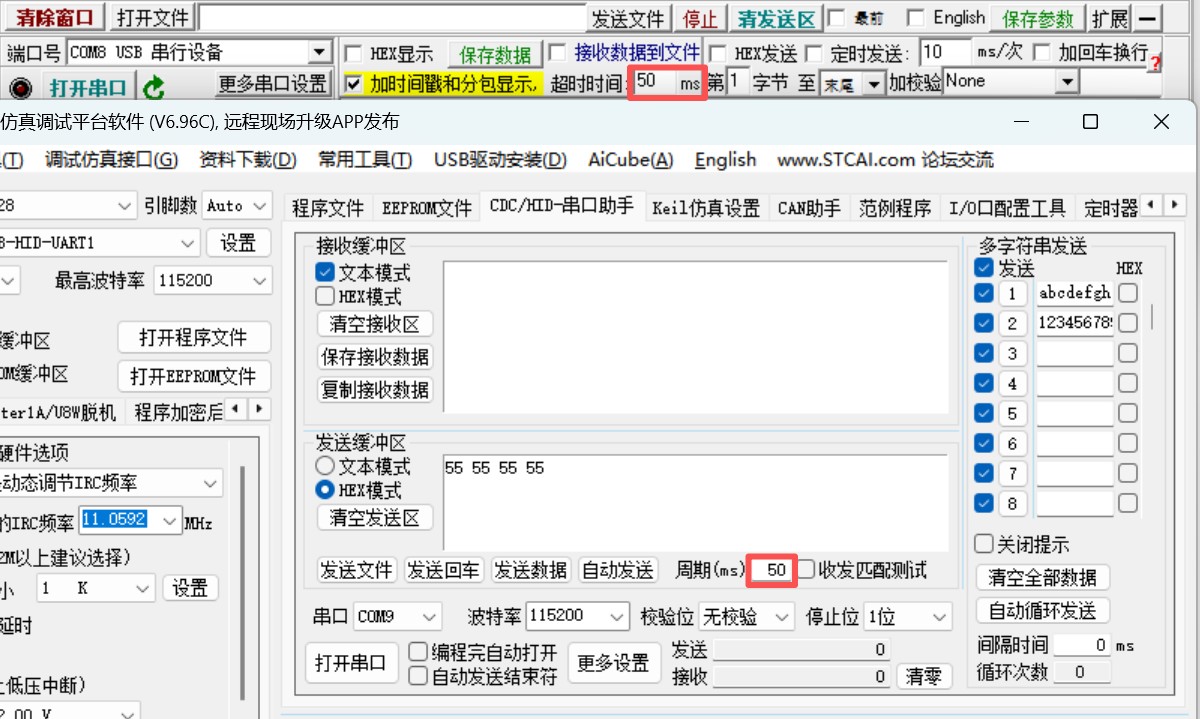Viewport: 1200px width, 719px height.
Task: Select HEX模式 in the receive buffer
Action: coord(325,297)
